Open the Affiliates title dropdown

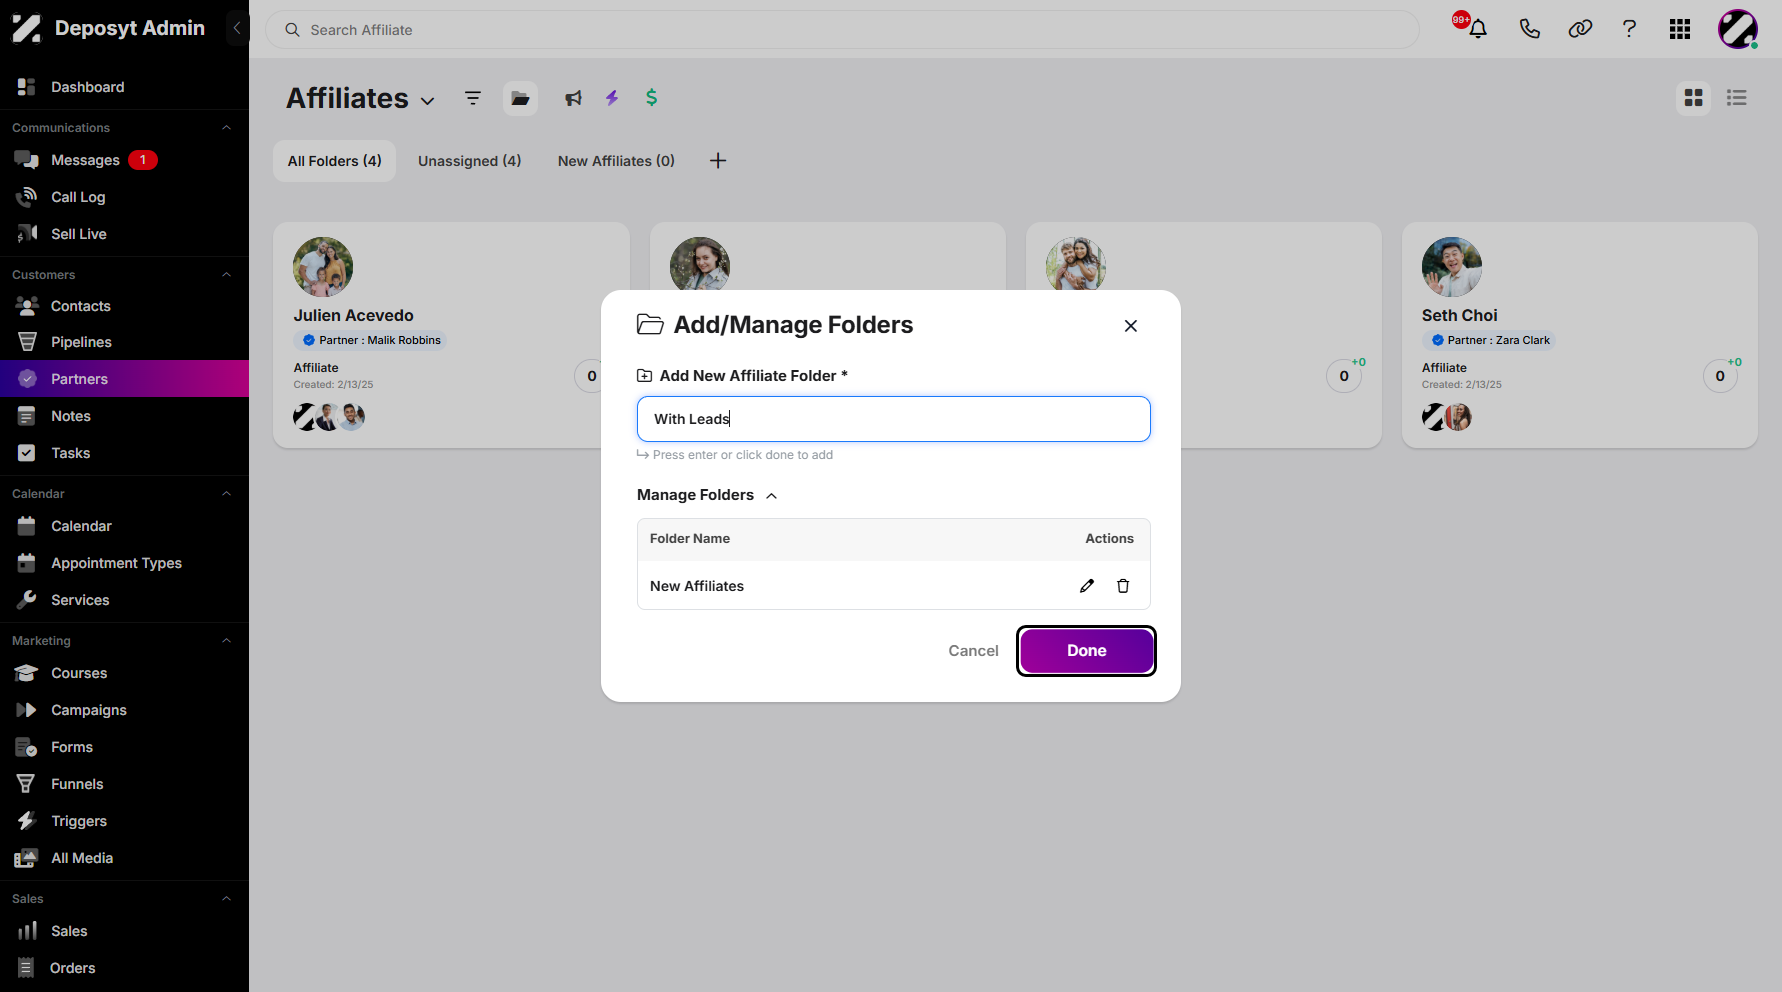[428, 101]
